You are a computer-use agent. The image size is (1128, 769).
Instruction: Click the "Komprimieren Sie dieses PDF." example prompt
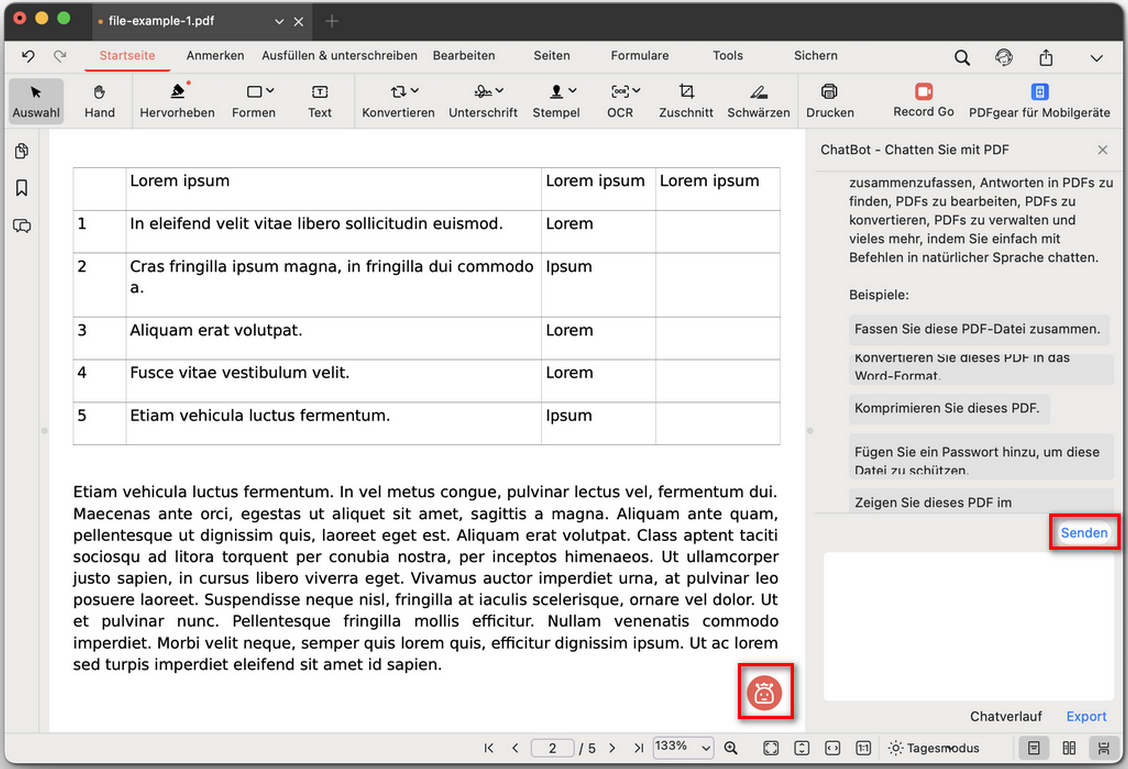[x=946, y=408]
